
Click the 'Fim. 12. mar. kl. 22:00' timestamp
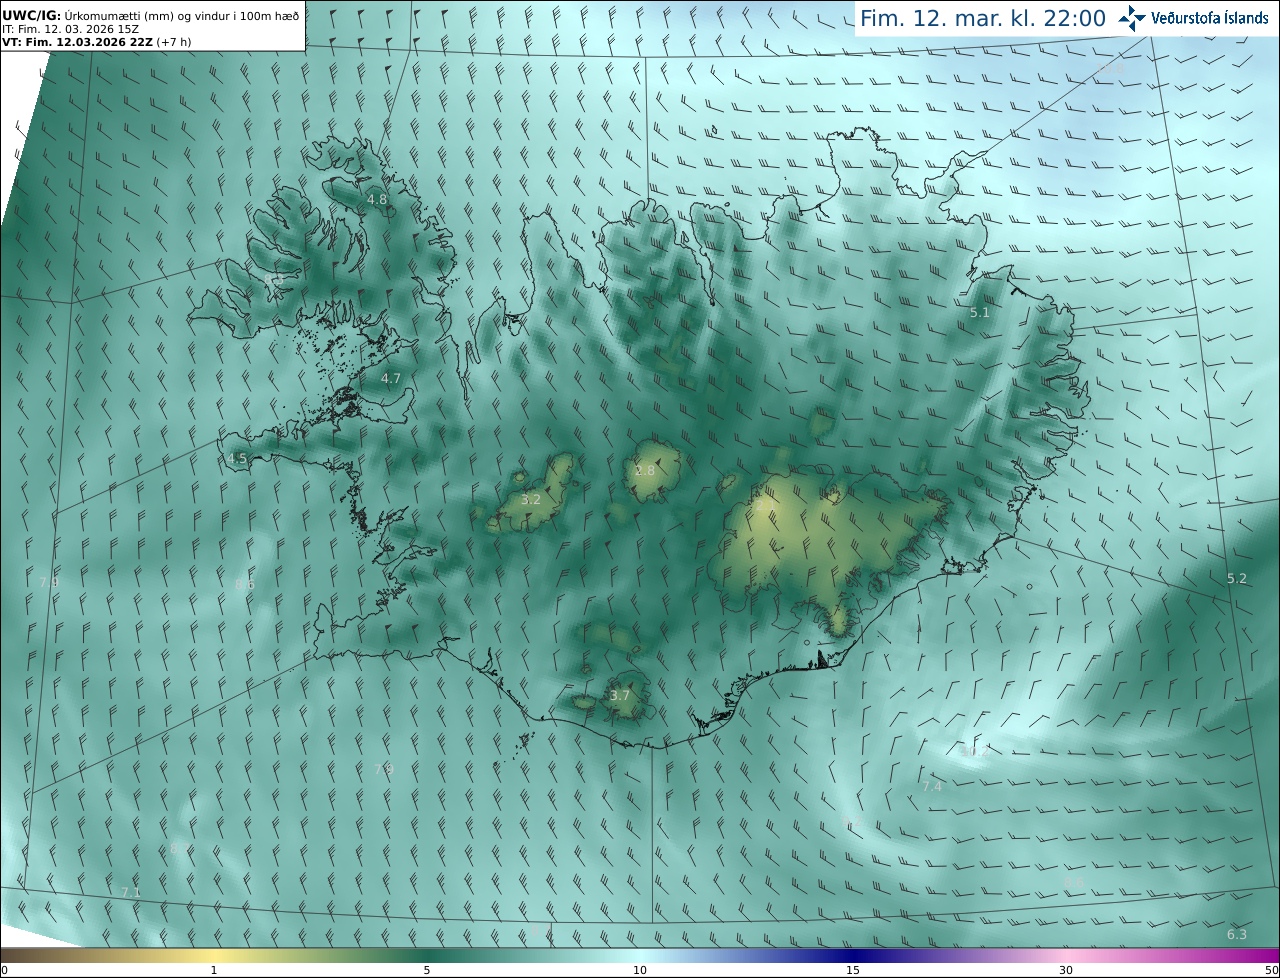[x=982, y=19]
